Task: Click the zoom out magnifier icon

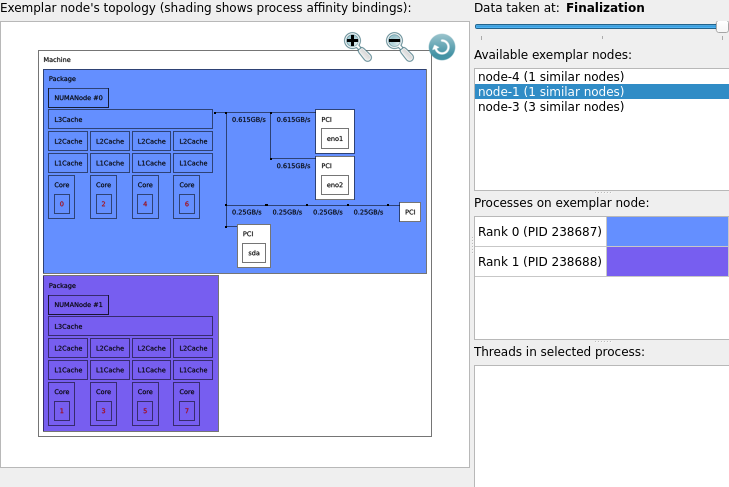Action: [x=399, y=45]
